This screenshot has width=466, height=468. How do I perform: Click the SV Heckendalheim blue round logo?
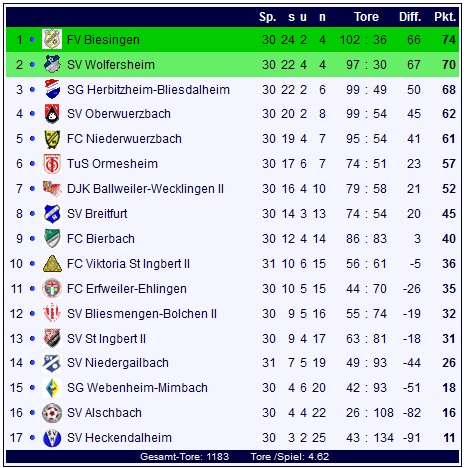pyautogui.click(x=52, y=438)
